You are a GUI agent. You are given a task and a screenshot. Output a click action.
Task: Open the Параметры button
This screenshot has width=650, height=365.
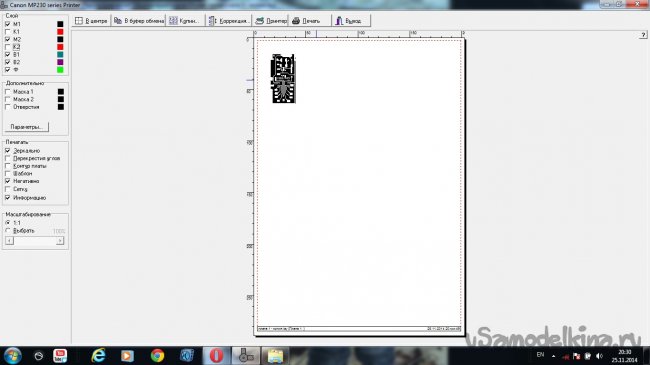(27, 127)
